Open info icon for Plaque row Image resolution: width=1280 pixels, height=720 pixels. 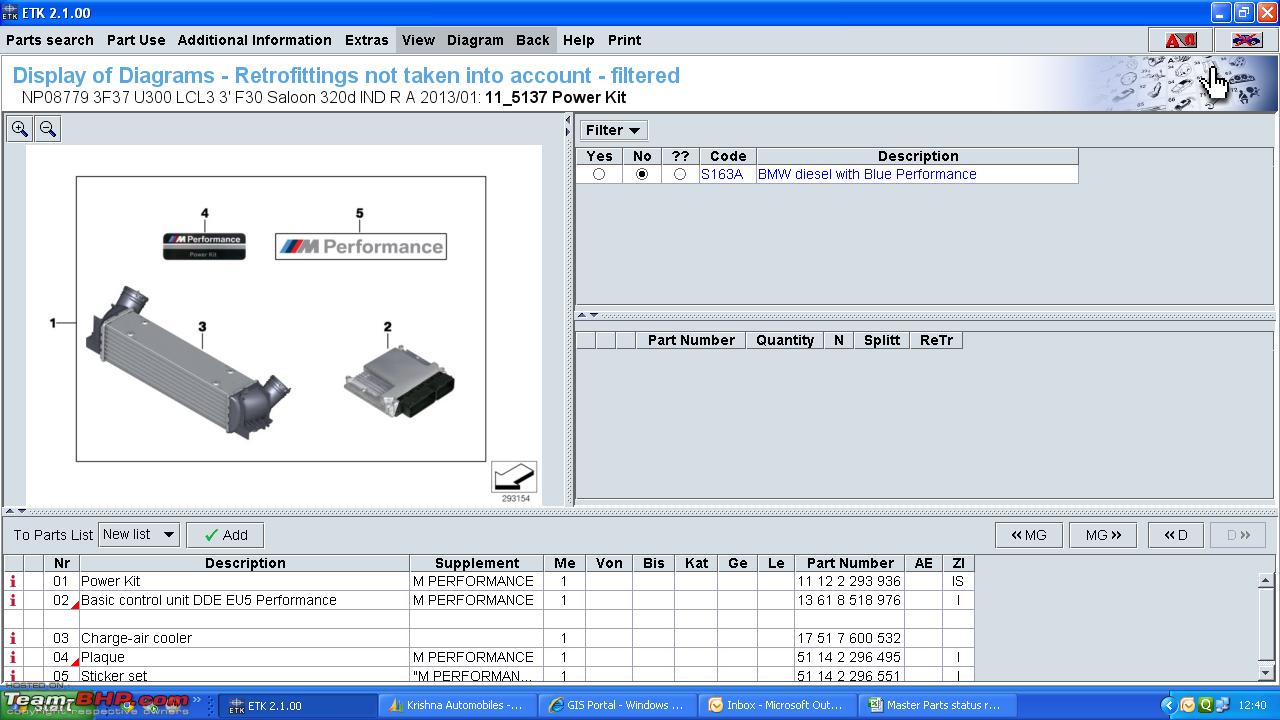pyautogui.click(x=13, y=657)
